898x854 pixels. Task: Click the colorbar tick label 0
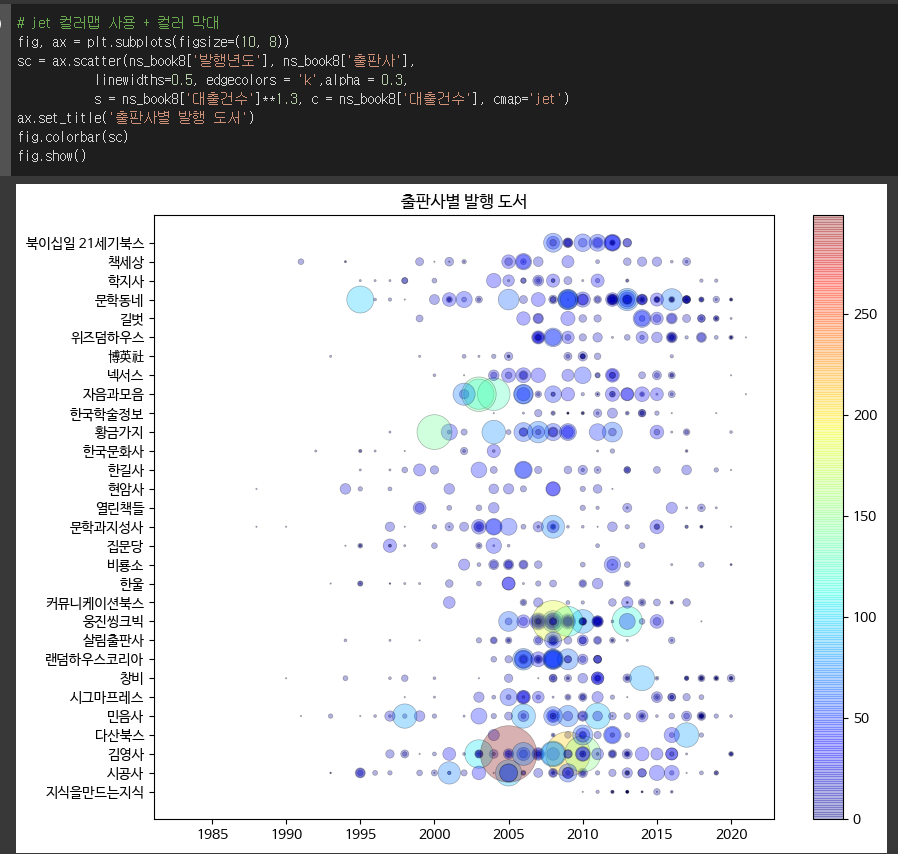[857, 818]
